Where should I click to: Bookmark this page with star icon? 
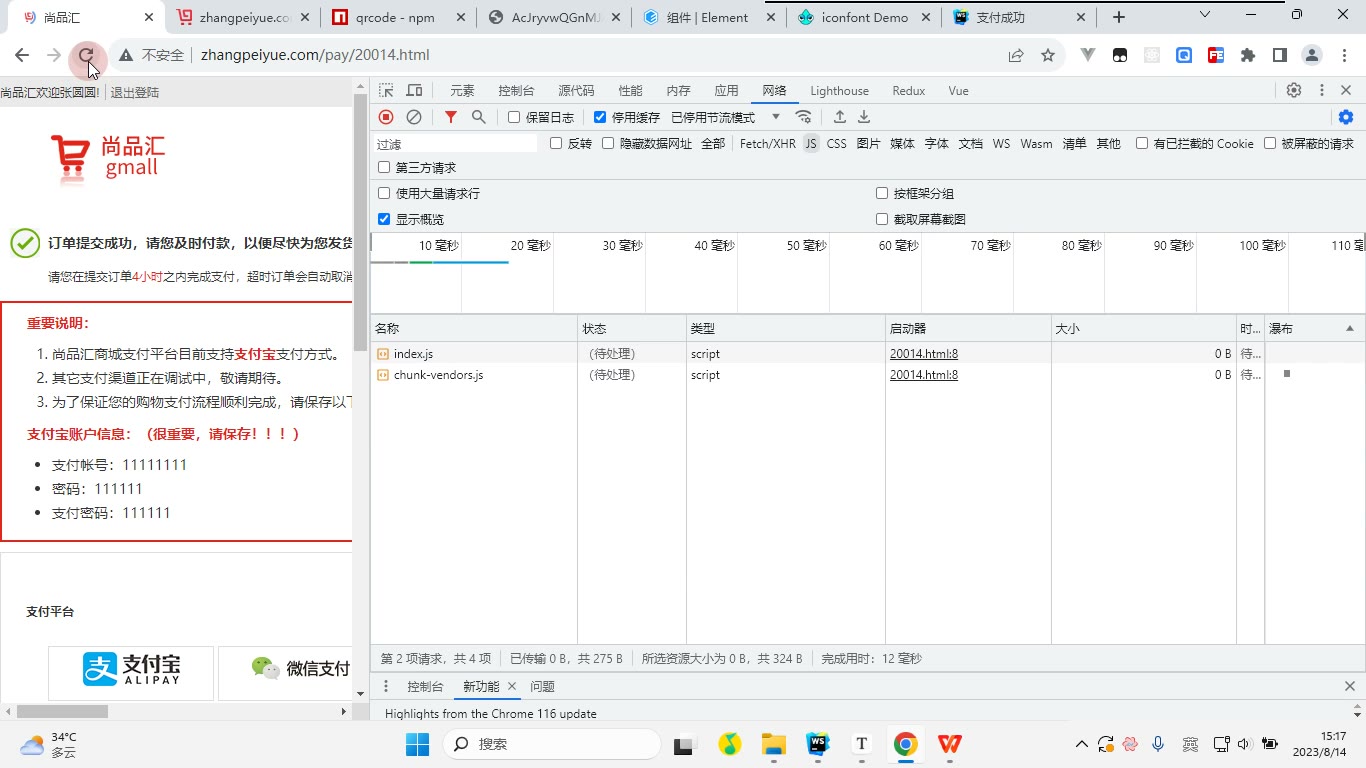click(x=1048, y=55)
